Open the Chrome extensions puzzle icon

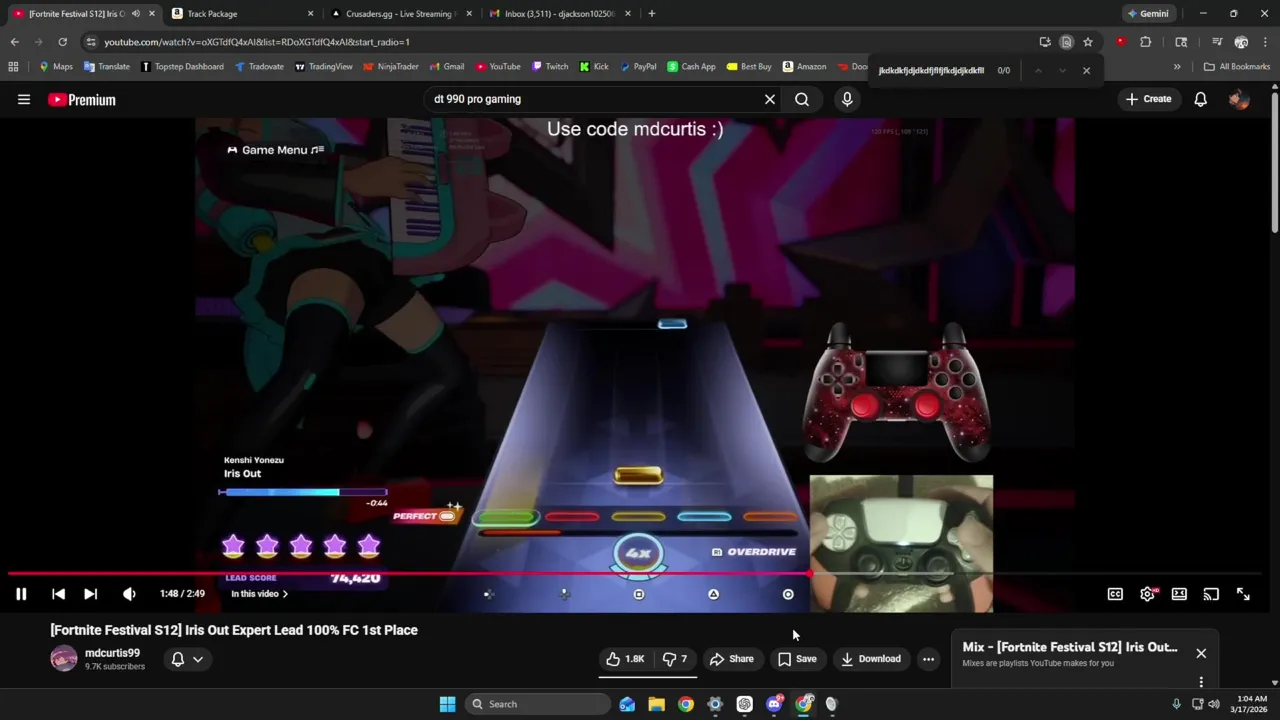[1146, 42]
